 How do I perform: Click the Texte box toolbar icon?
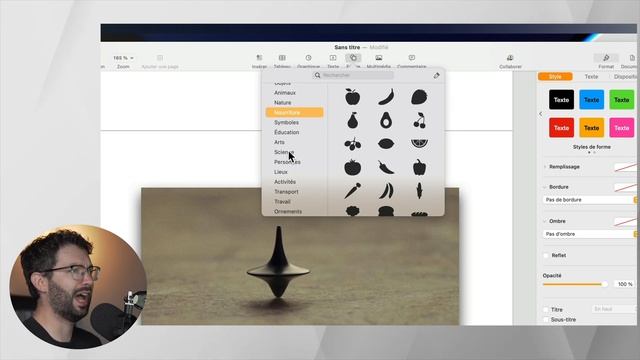(x=333, y=58)
